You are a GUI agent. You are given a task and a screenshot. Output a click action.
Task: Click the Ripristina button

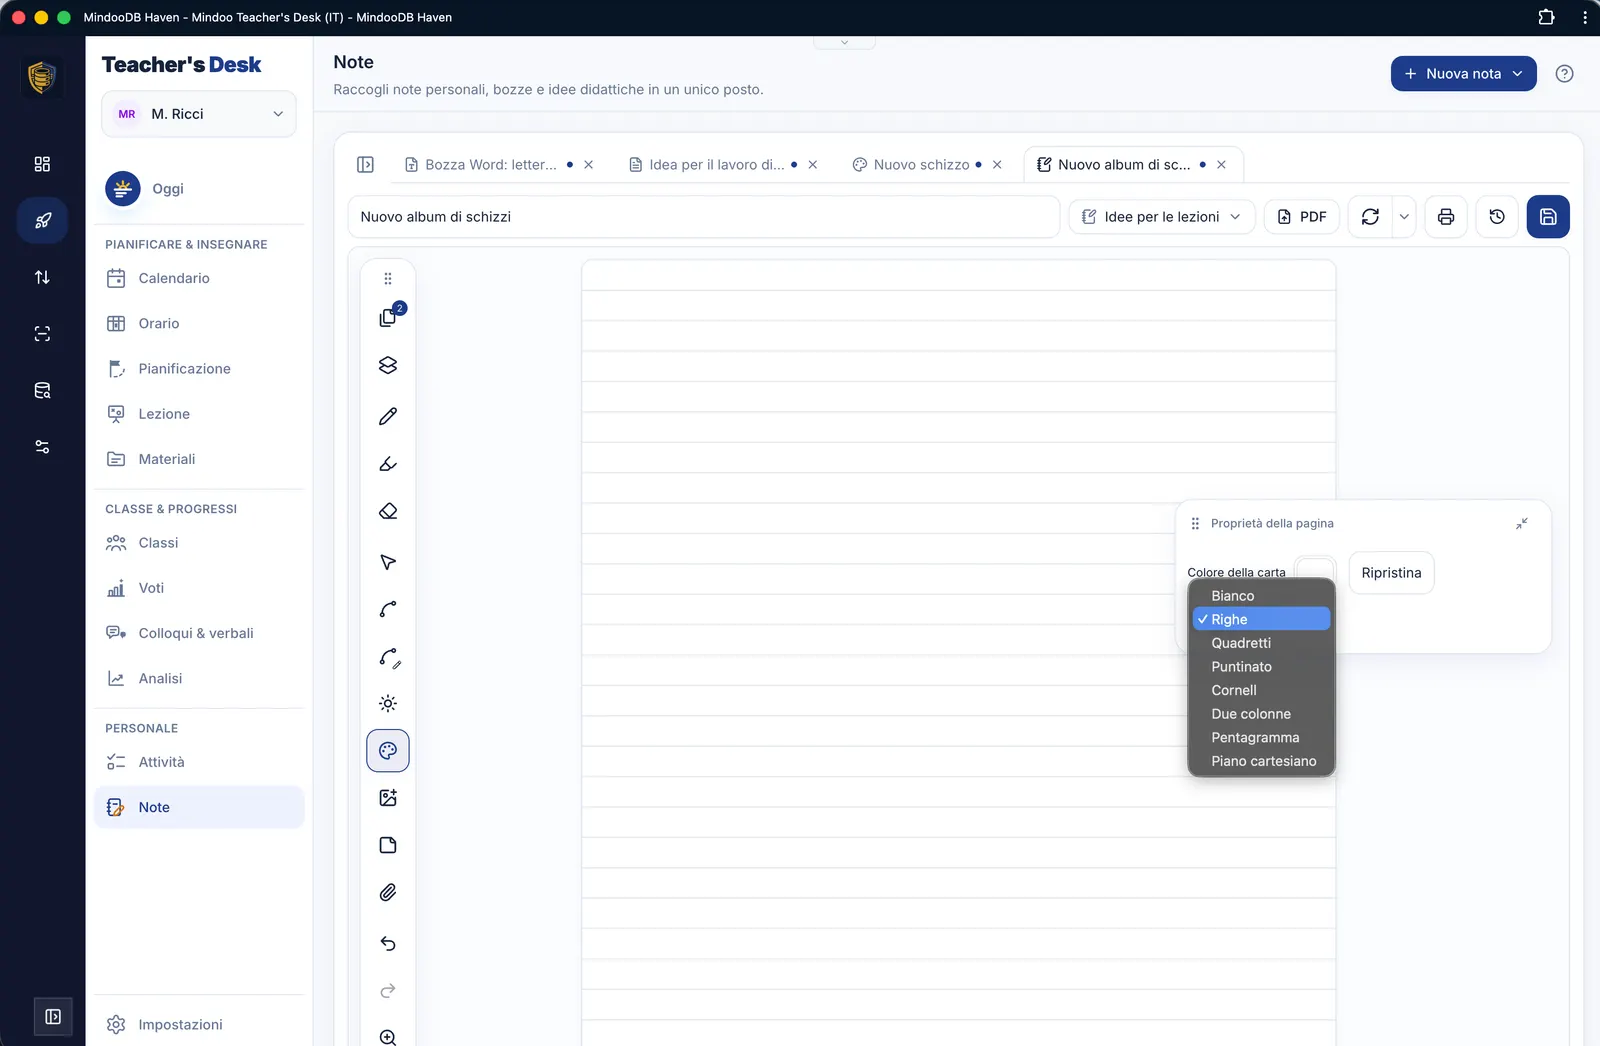(x=1391, y=573)
